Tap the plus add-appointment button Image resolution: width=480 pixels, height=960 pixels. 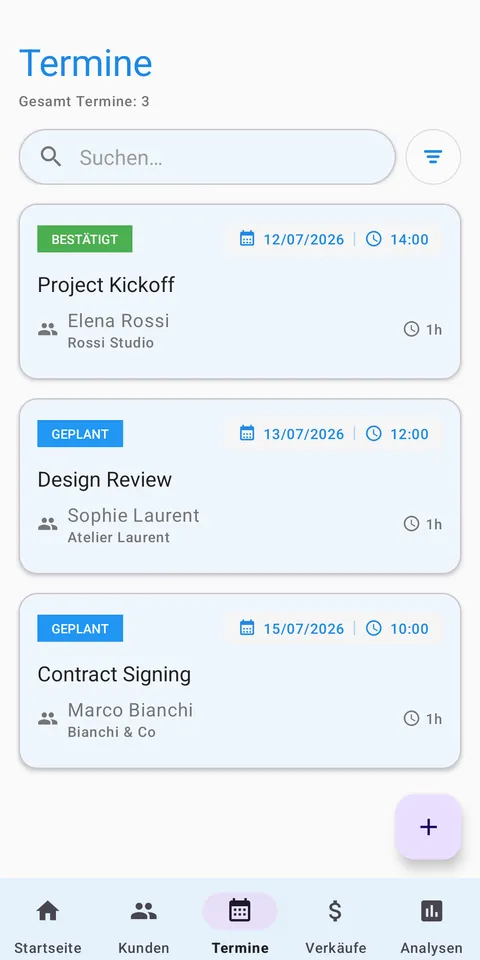click(x=428, y=827)
